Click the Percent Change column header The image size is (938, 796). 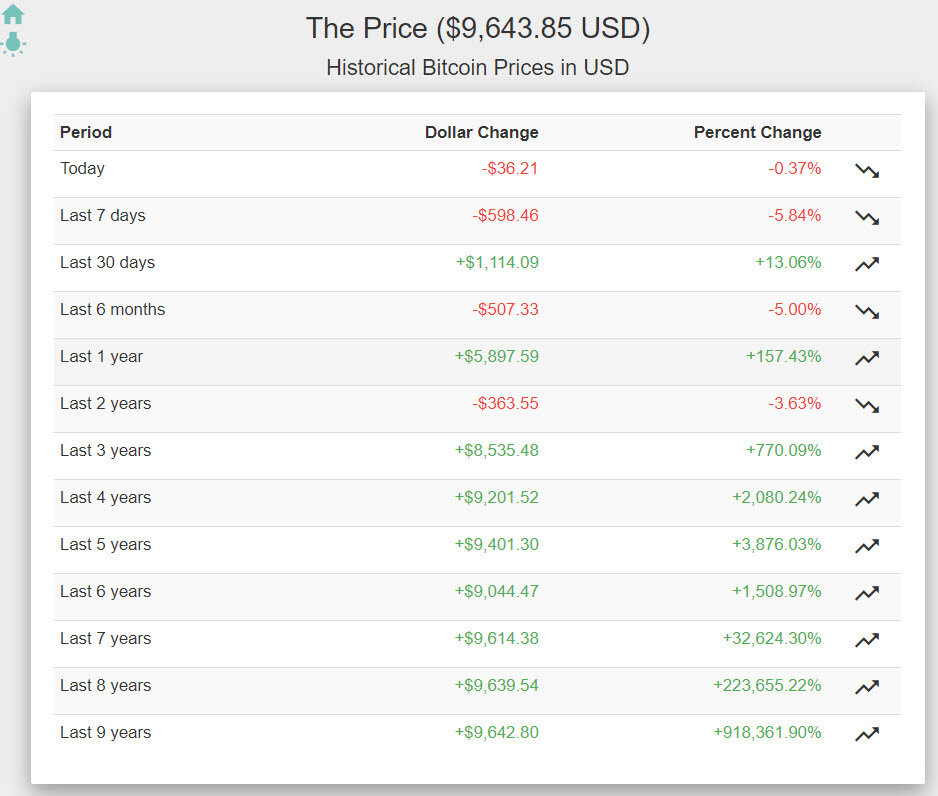[x=757, y=132]
